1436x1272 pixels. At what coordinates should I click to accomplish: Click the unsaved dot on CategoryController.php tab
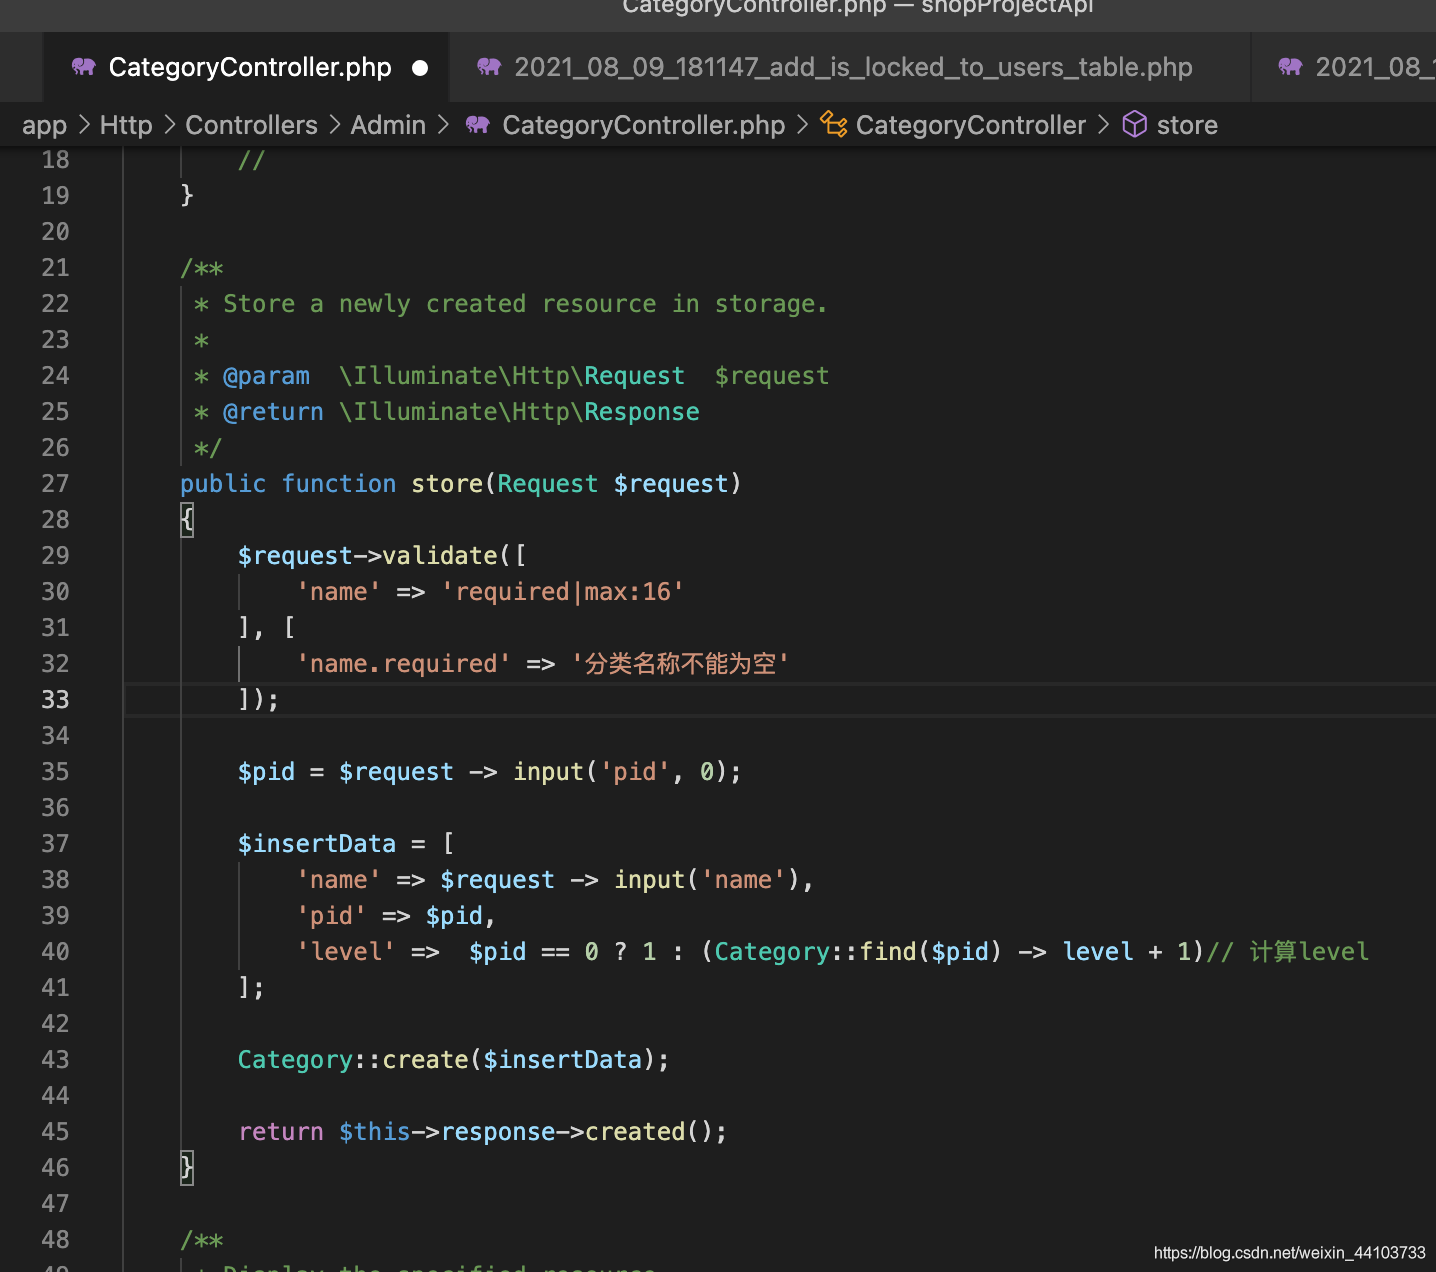coord(420,68)
